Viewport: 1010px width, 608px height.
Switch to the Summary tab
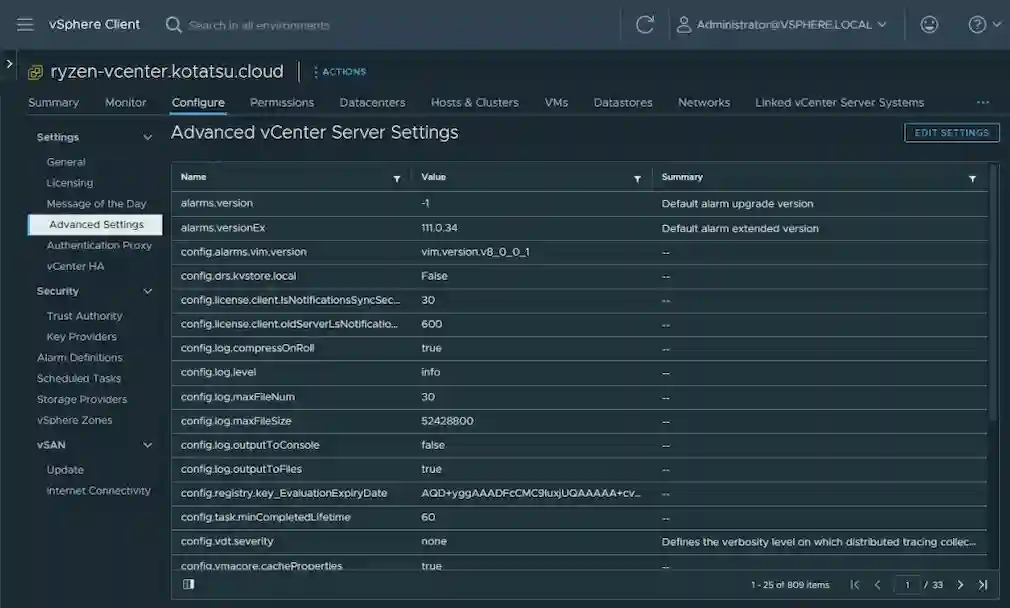(53, 102)
